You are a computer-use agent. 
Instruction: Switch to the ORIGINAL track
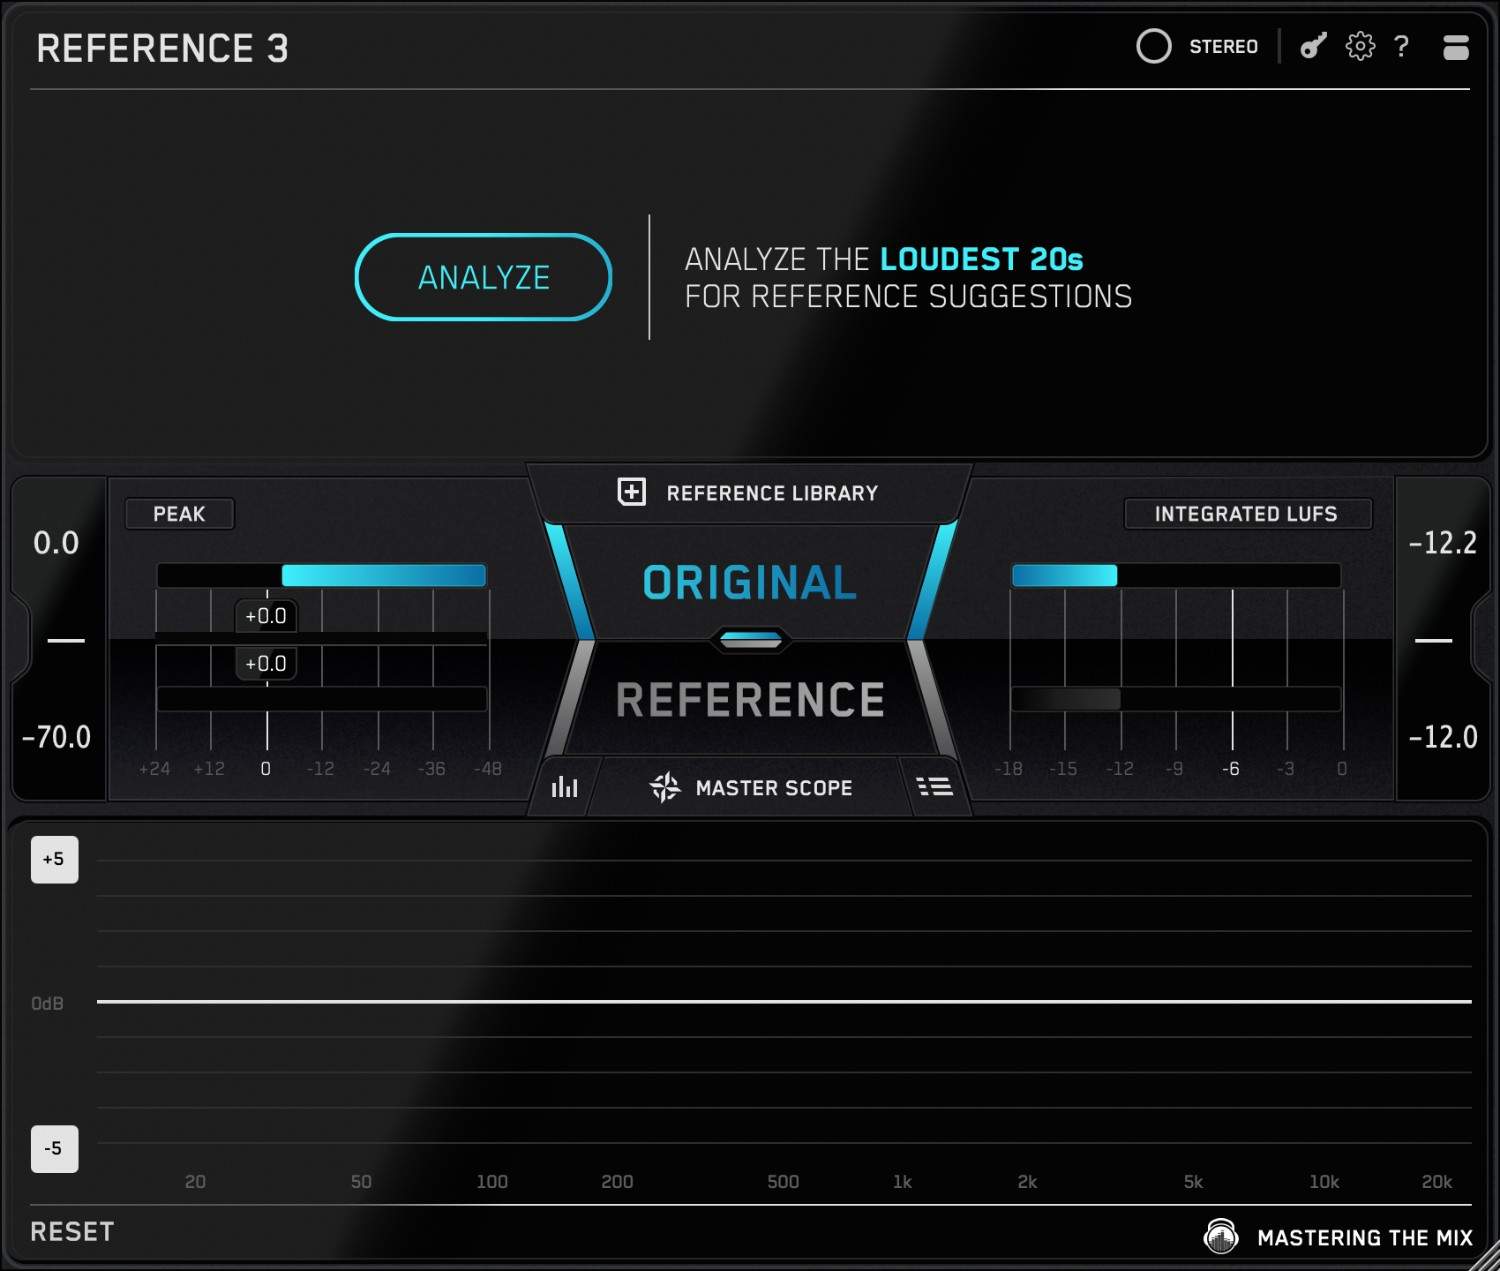748,582
